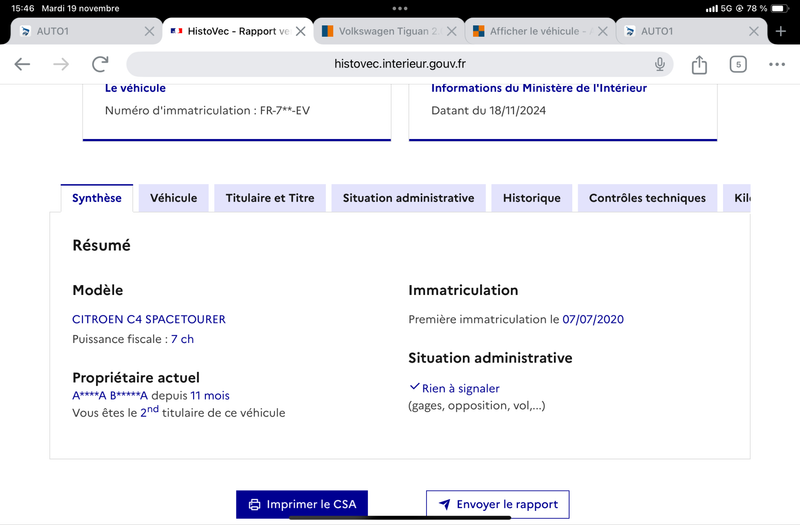
Task: Click the Imprimer le CSA button
Action: point(302,505)
